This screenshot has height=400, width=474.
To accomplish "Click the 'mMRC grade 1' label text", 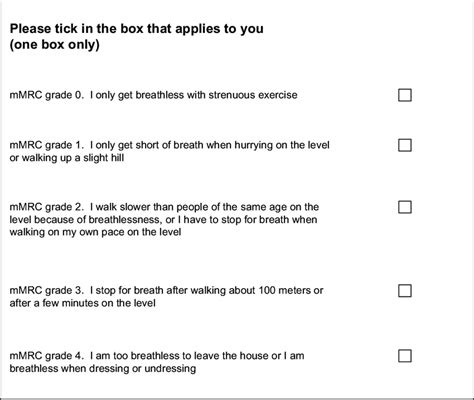I will pyautogui.click(x=47, y=145).
